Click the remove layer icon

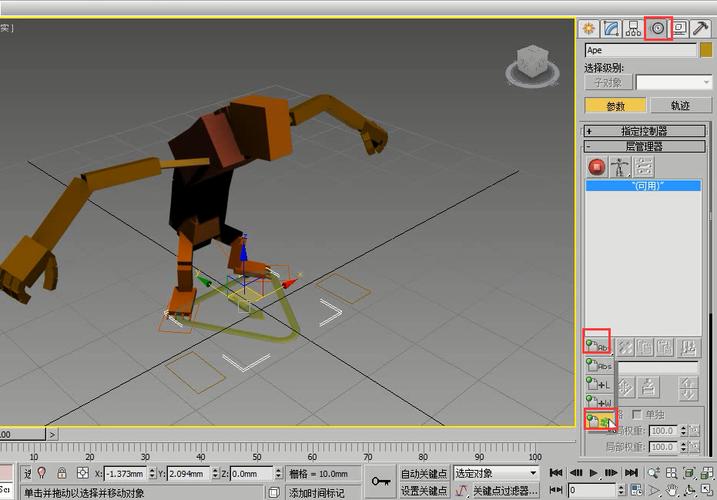(x=626, y=348)
